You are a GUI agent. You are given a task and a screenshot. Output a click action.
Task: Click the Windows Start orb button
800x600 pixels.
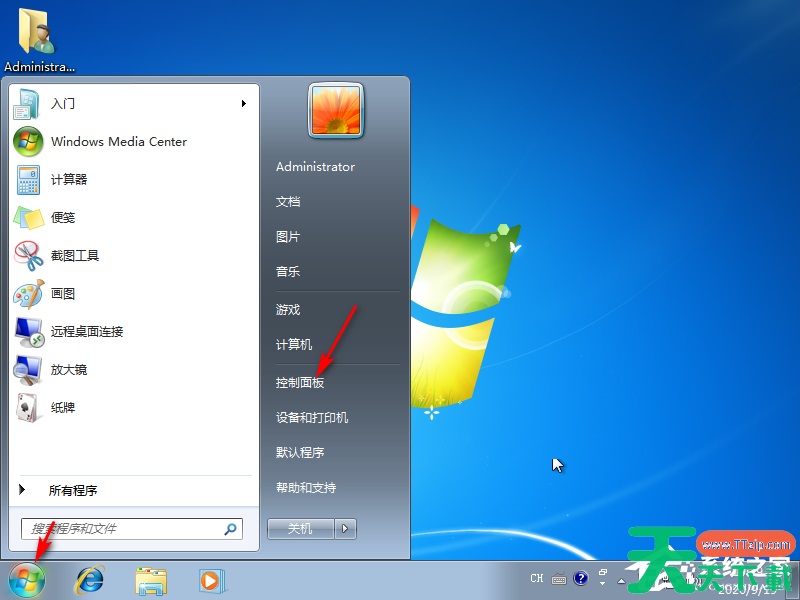pyautogui.click(x=27, y=581)
